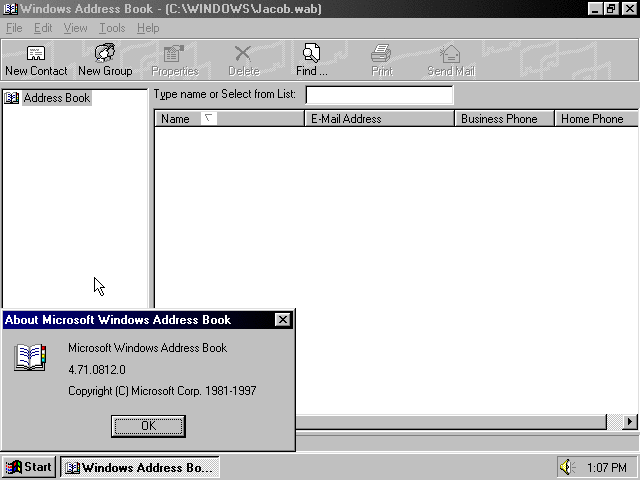Sort by Home Phone column header
Screen dimensions: 640x480
point(596,119)
